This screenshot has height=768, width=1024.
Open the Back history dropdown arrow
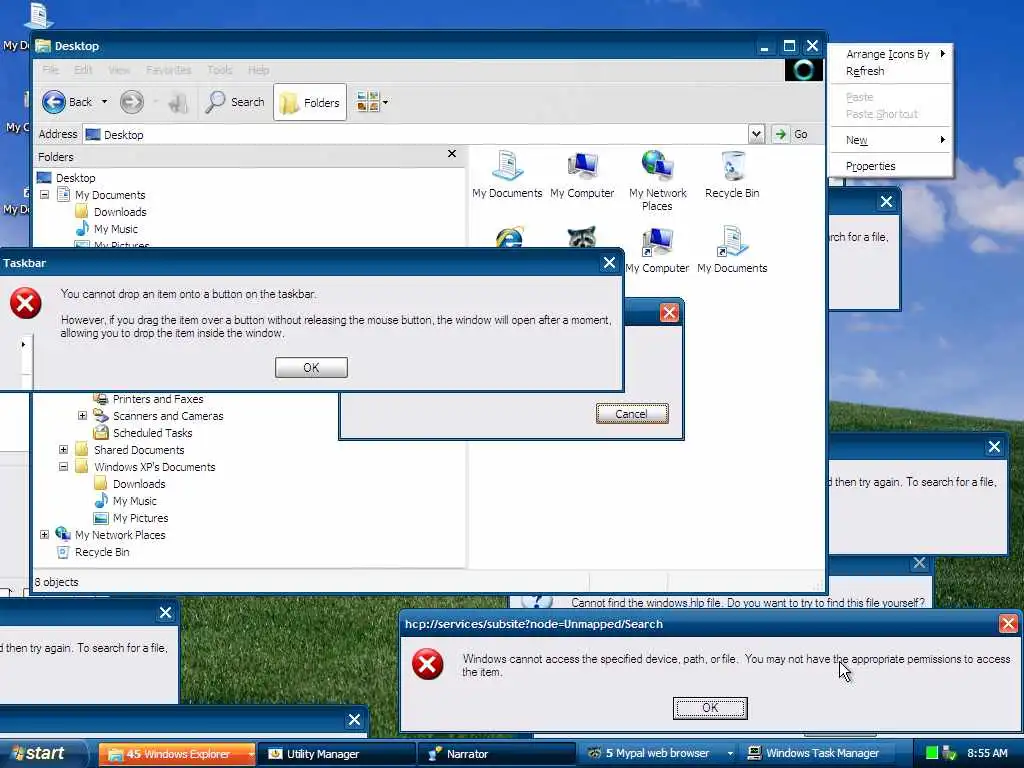(x=104, y=102)
